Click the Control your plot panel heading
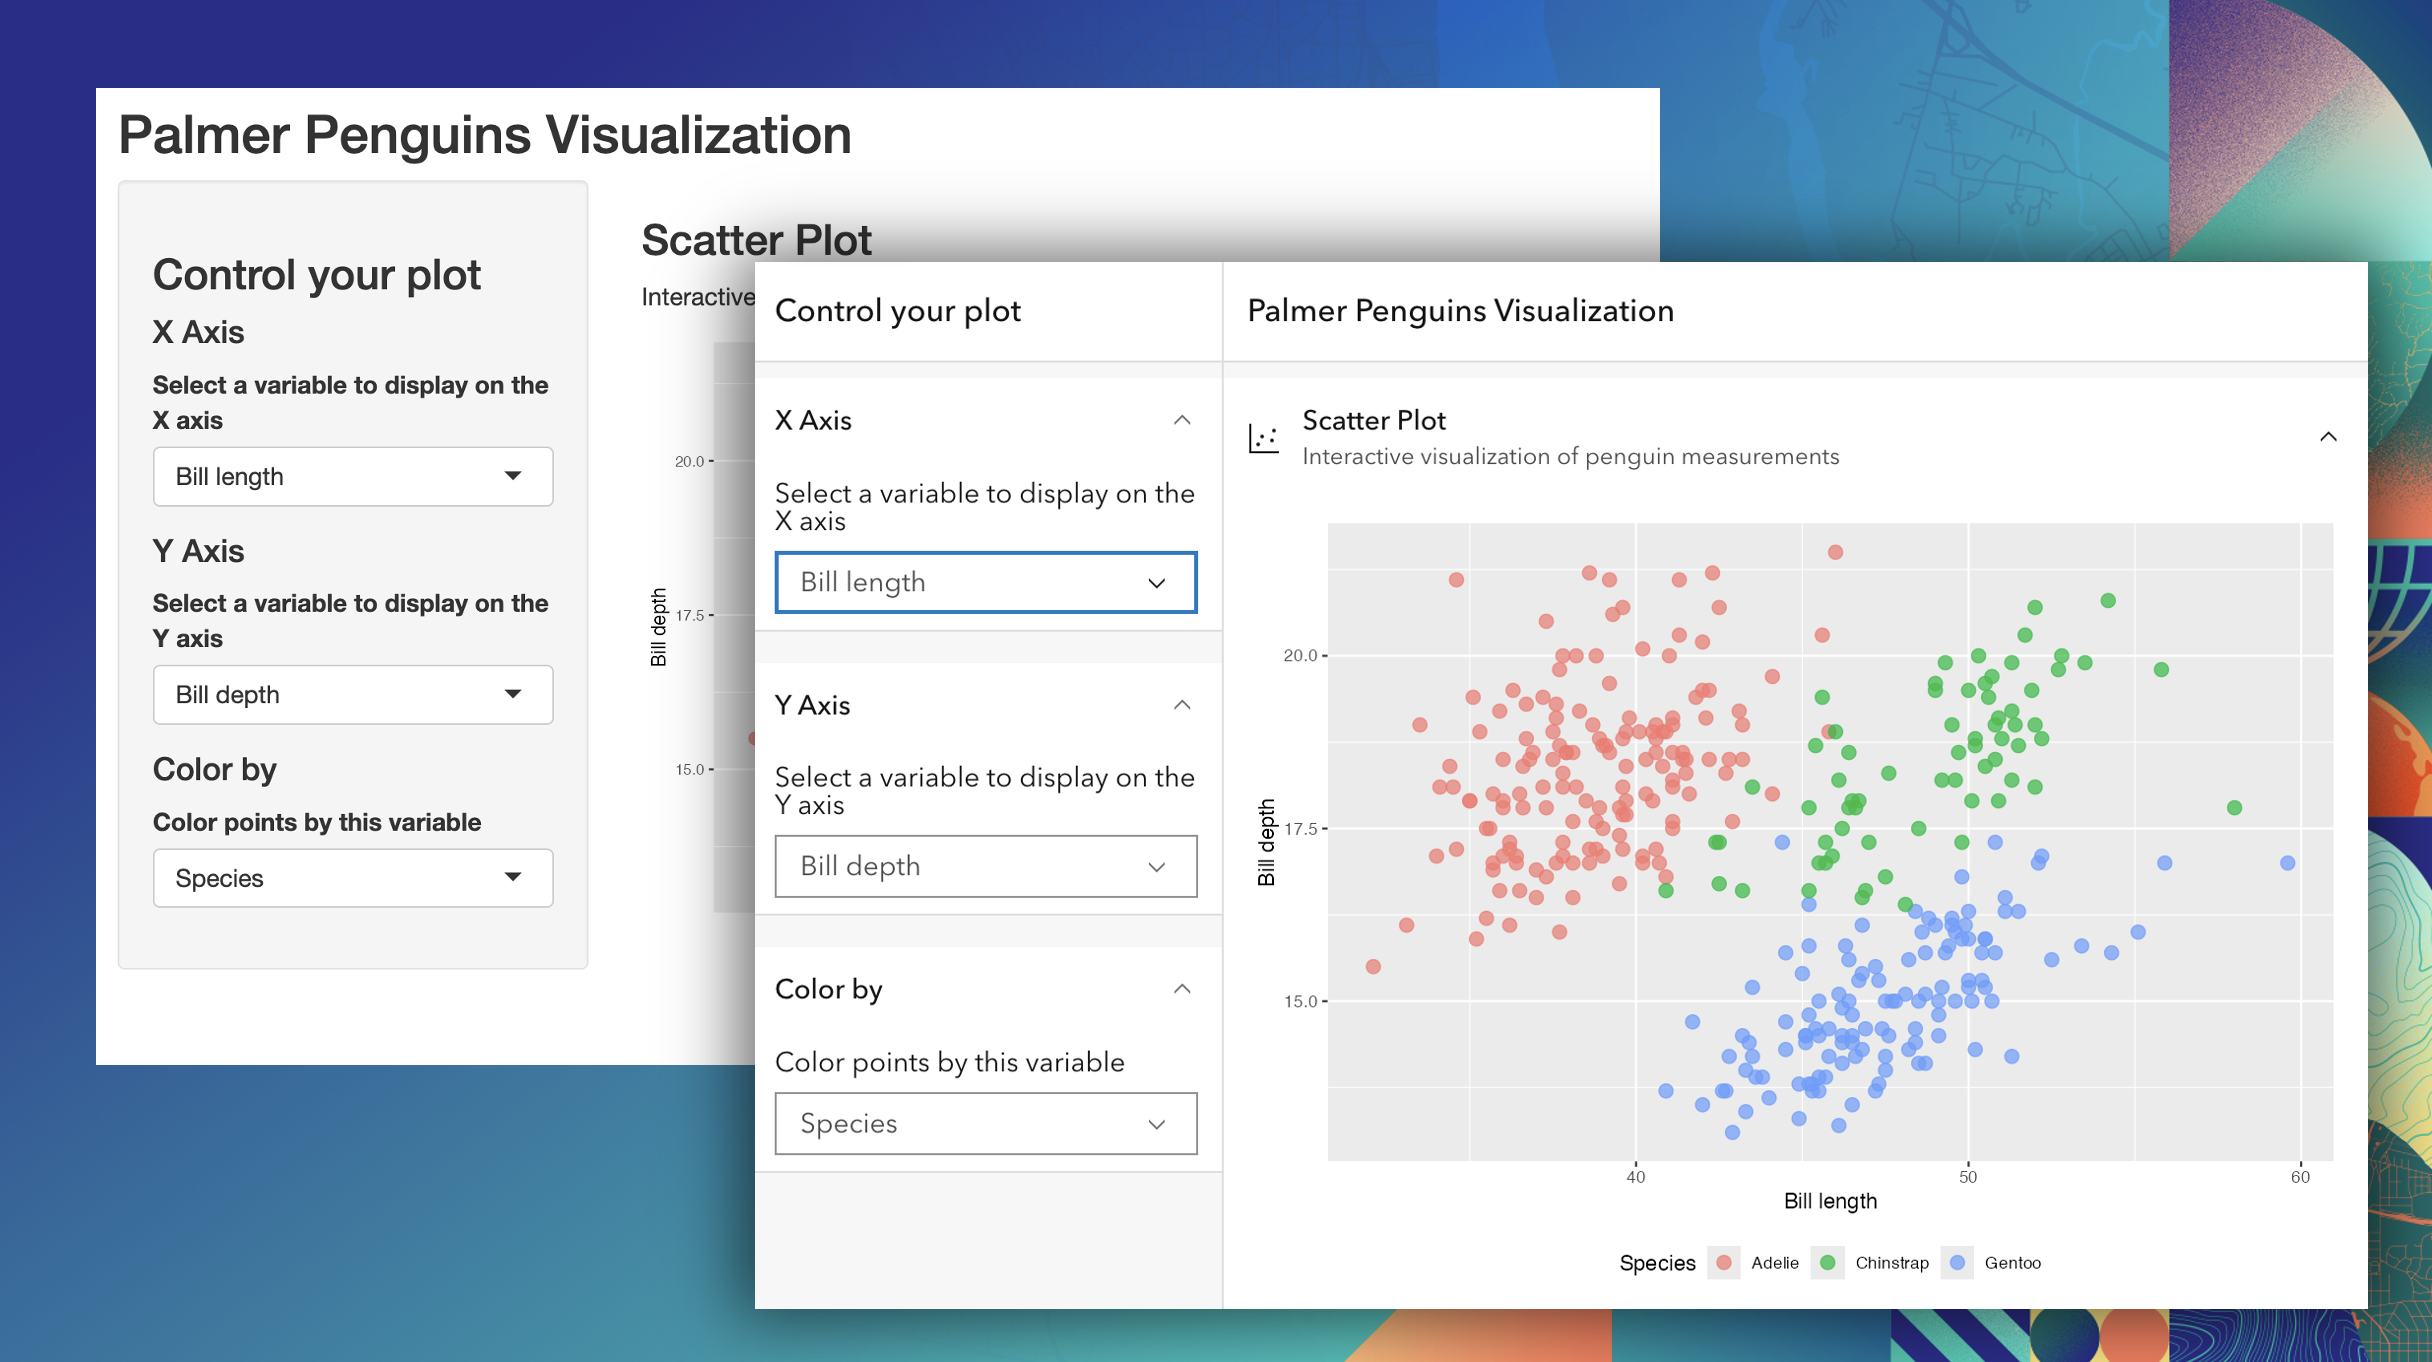Image resolution: width=2432 pixels, height=1362 pixels. pyautogui.click(x=897, y=310)
